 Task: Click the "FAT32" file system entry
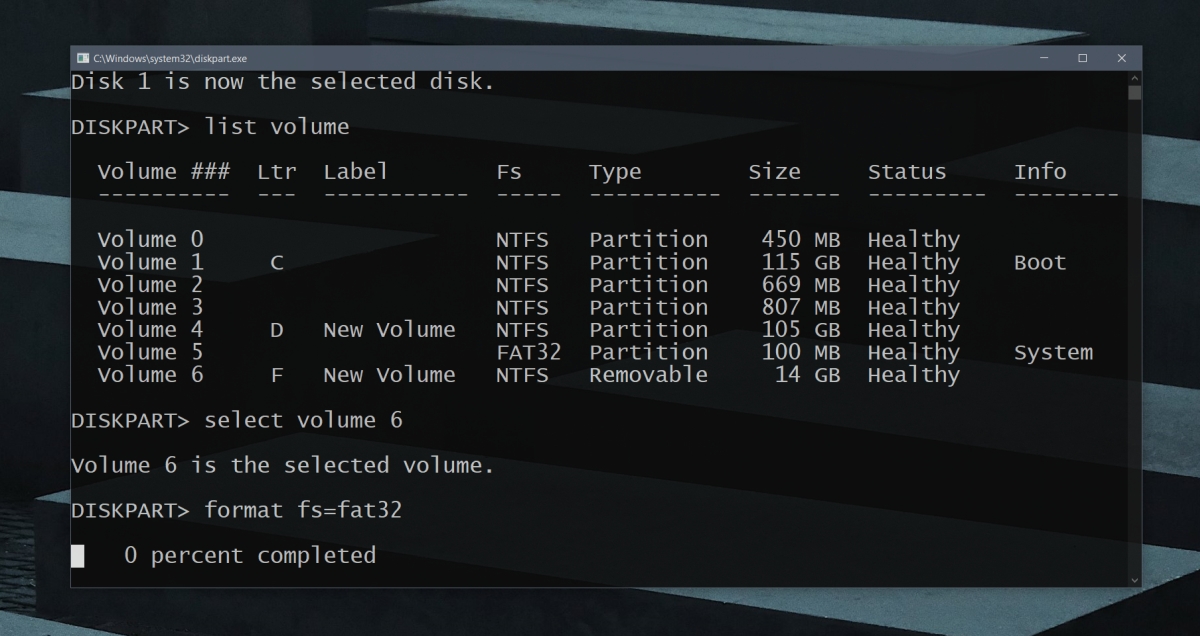pyautogui.click(x=528, y=352)
